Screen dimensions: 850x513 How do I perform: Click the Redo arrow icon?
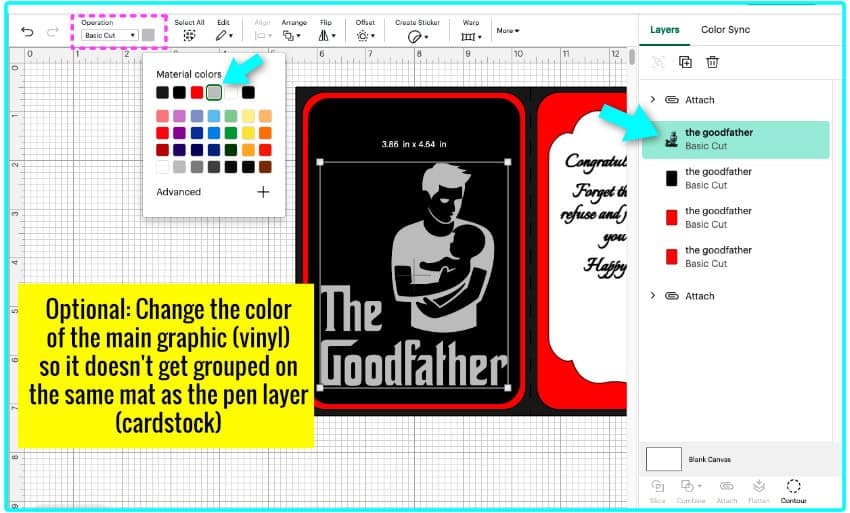click(x=53, y=32)
